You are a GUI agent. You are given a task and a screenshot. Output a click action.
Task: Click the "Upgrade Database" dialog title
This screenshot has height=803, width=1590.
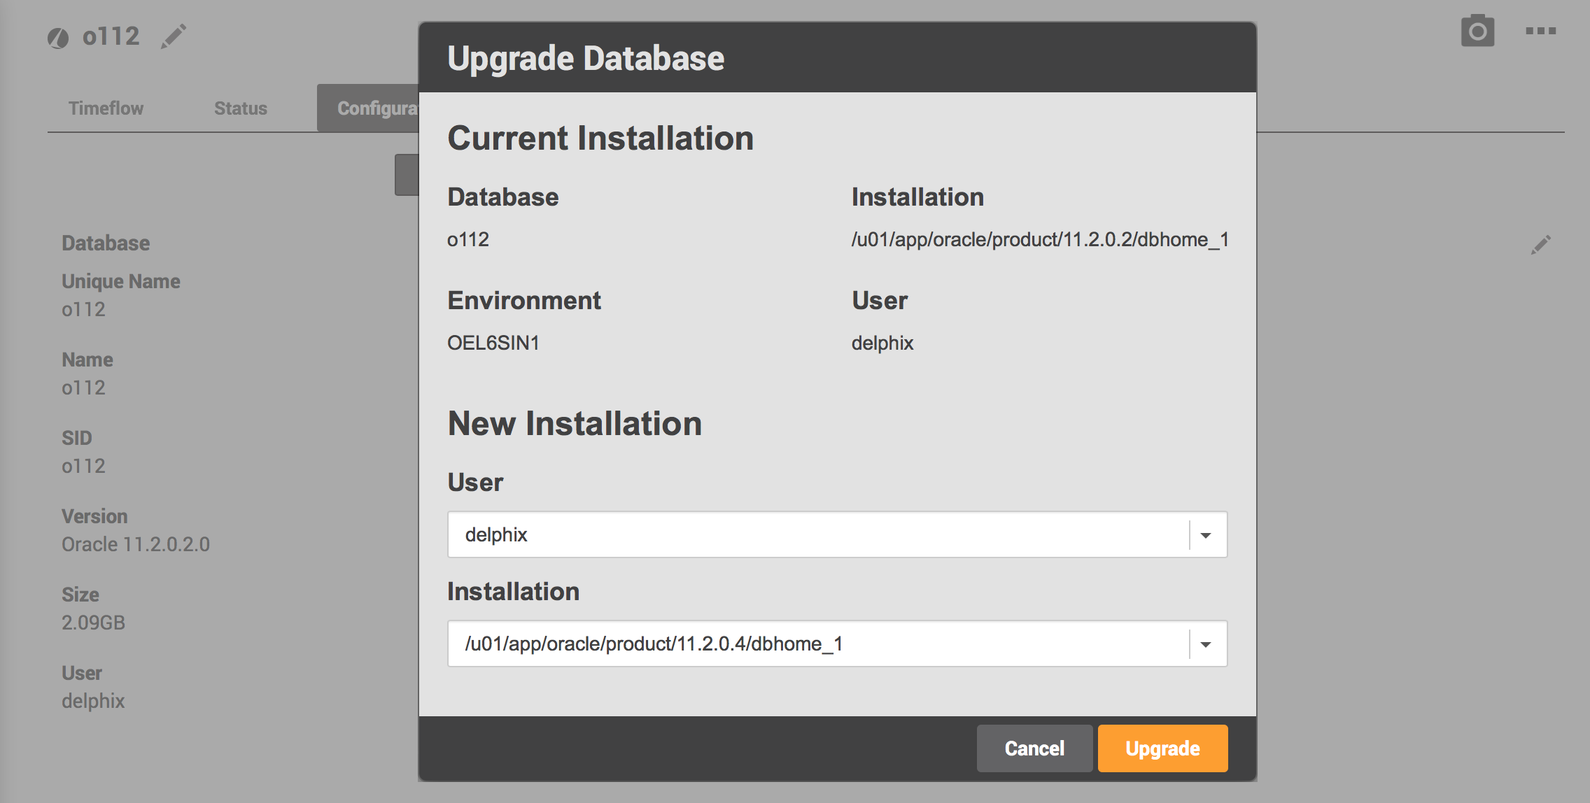coord(586,58)
